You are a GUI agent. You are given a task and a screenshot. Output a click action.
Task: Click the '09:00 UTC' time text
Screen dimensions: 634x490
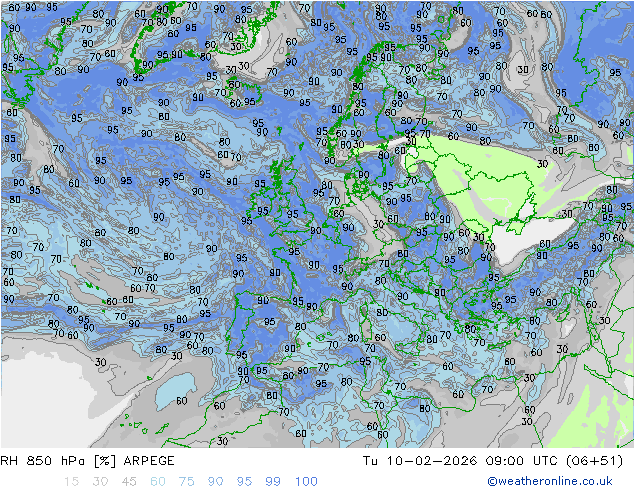point(524,461)
